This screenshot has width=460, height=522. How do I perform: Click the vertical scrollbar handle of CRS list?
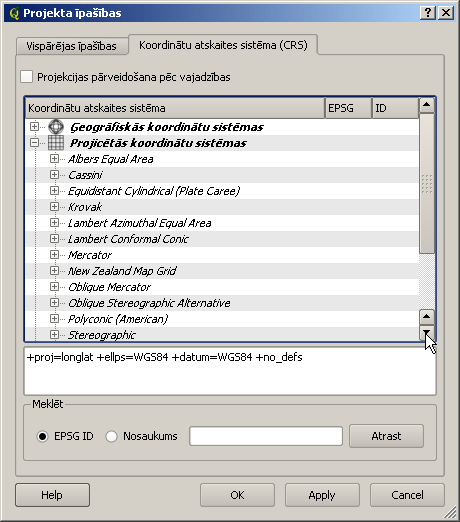[426, 183]
